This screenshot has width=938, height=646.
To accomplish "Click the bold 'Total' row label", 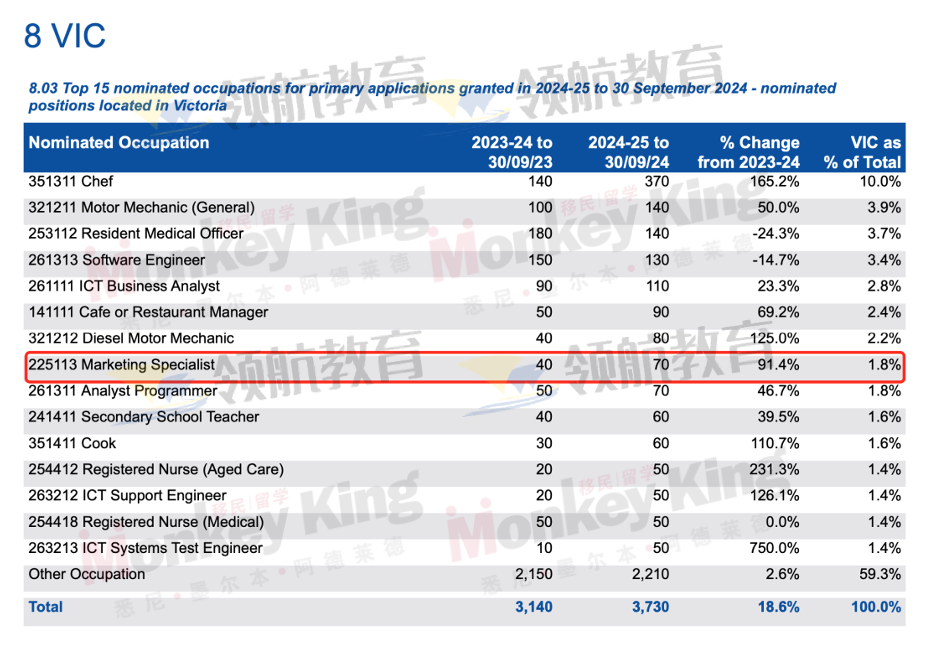I will (46, 607).
